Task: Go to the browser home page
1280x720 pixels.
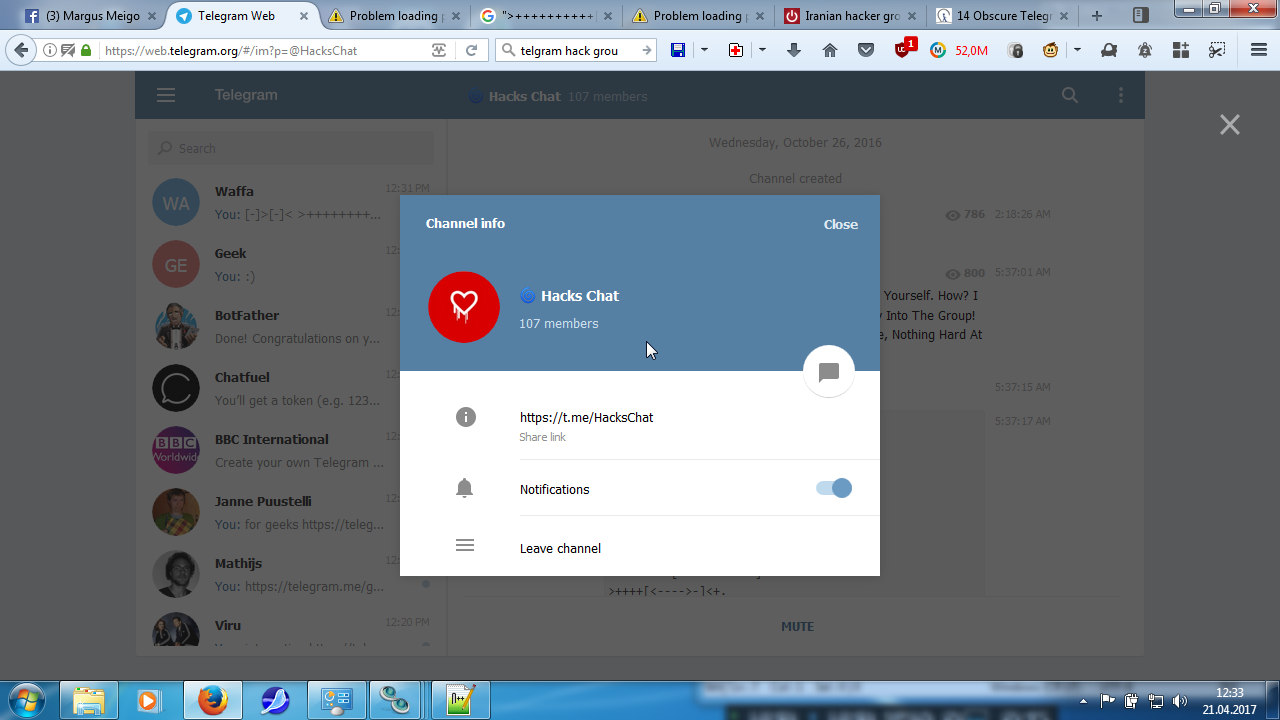Action: [x=830, y=50]
